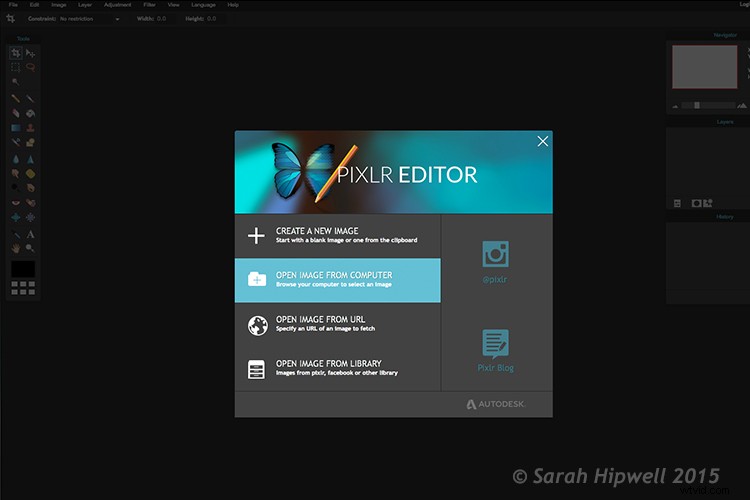Select the Sharpen tool

pos(31,159)
